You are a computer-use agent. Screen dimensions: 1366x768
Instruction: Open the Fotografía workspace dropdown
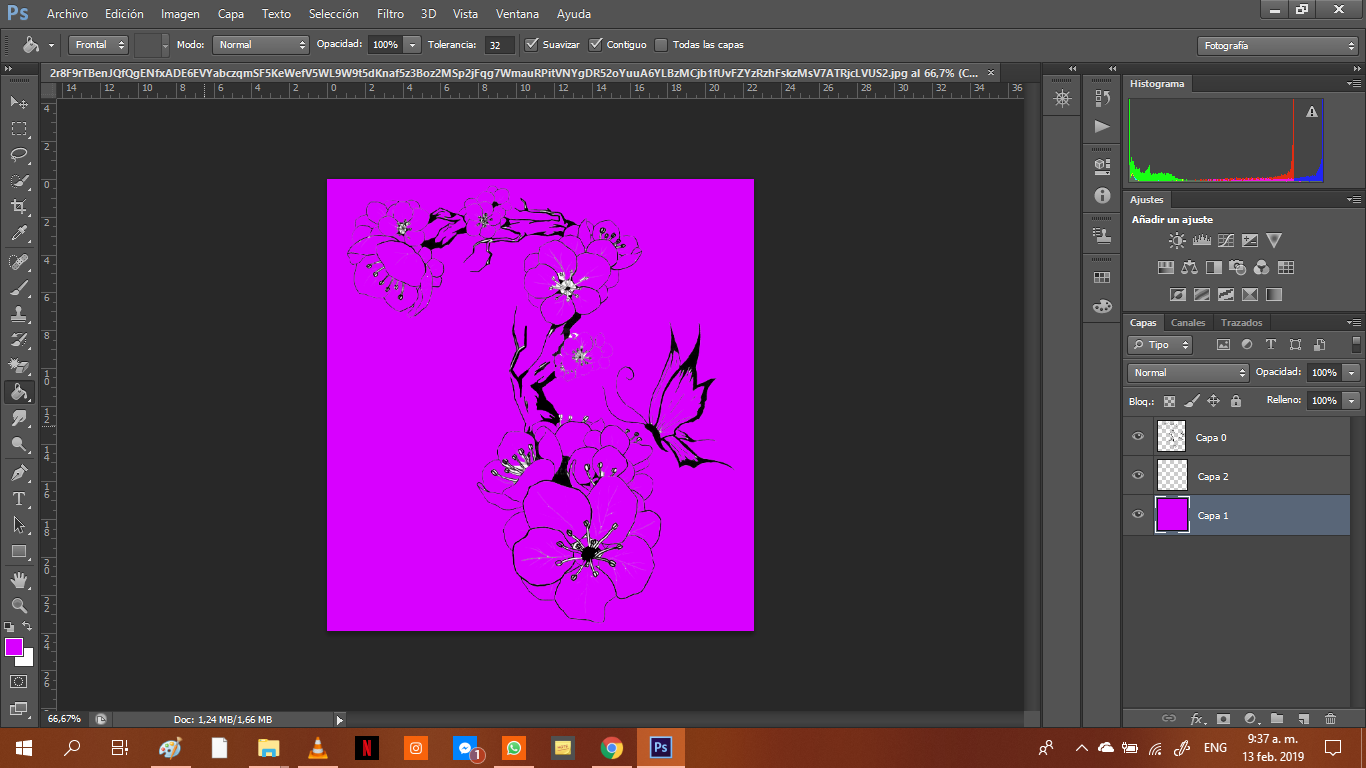(x=1277, y=46)
